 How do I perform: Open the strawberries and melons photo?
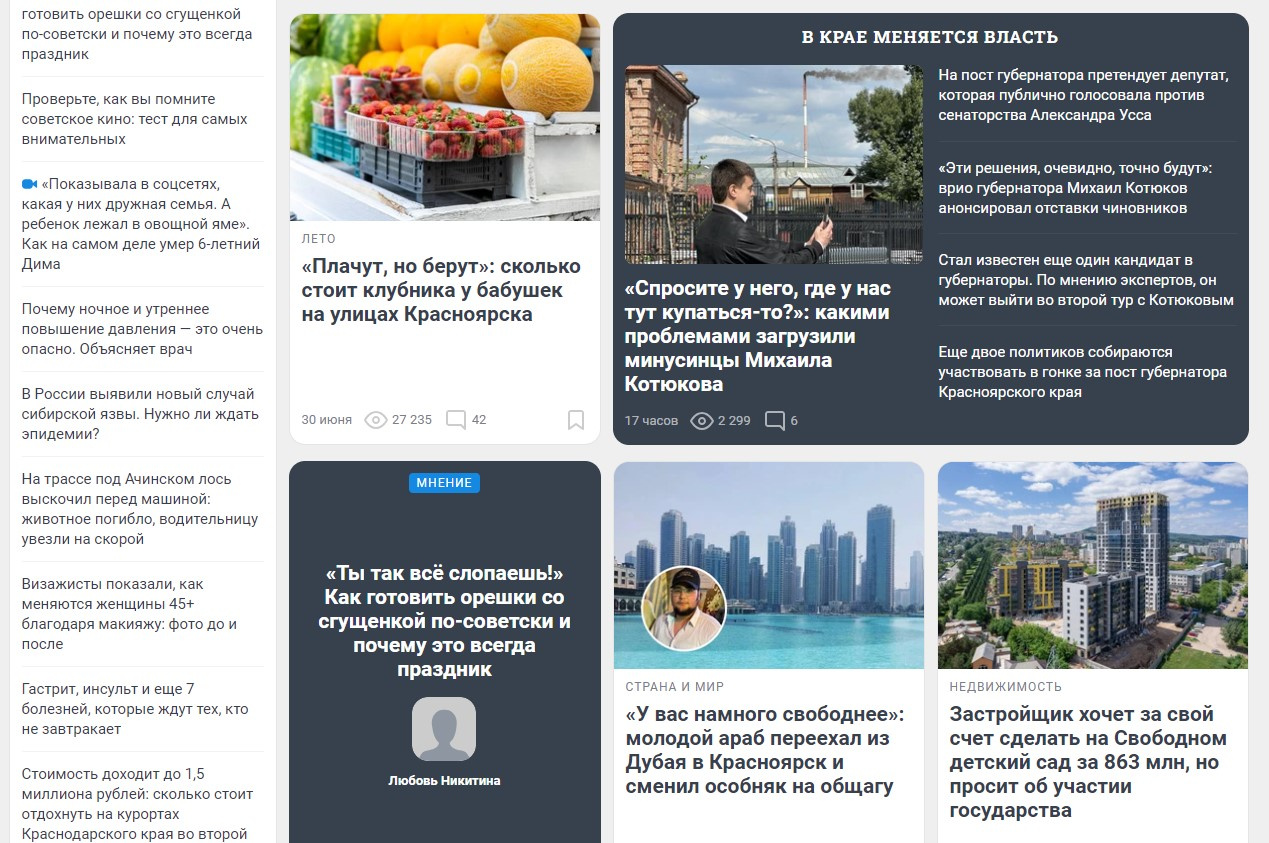(445, 117)
